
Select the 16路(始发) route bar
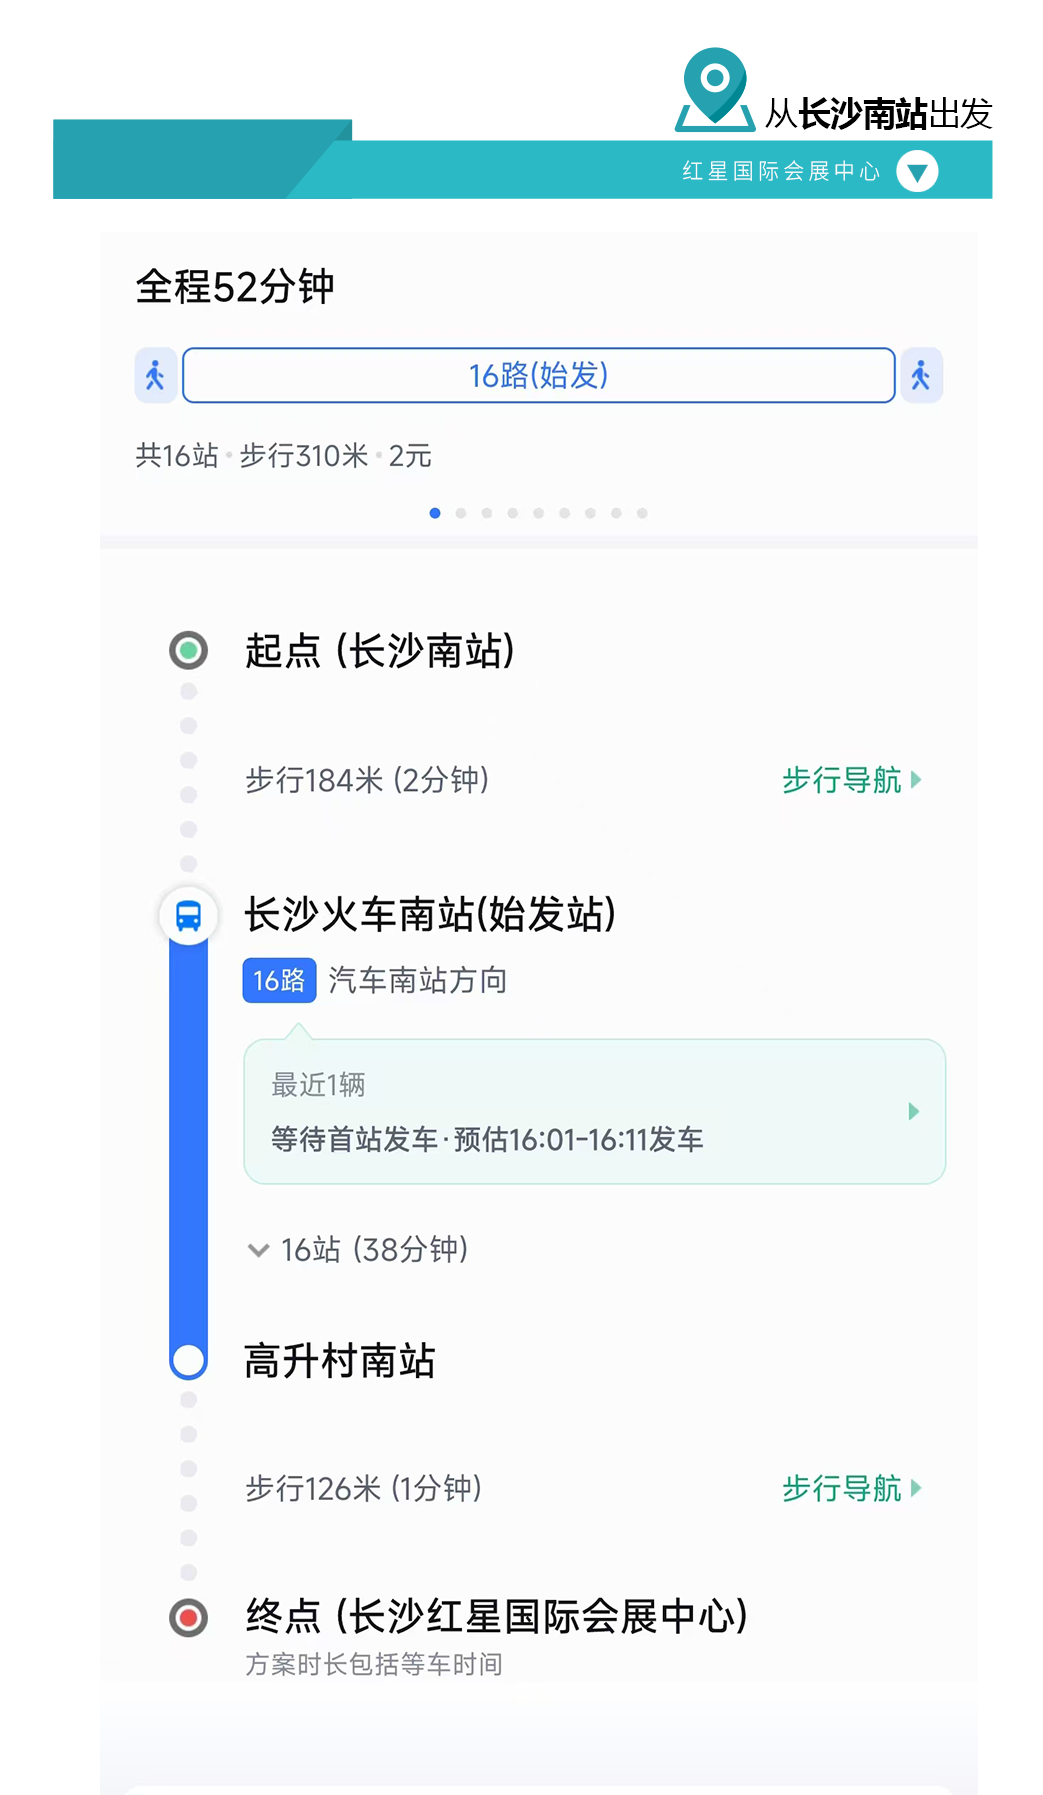tap(538, 376)
